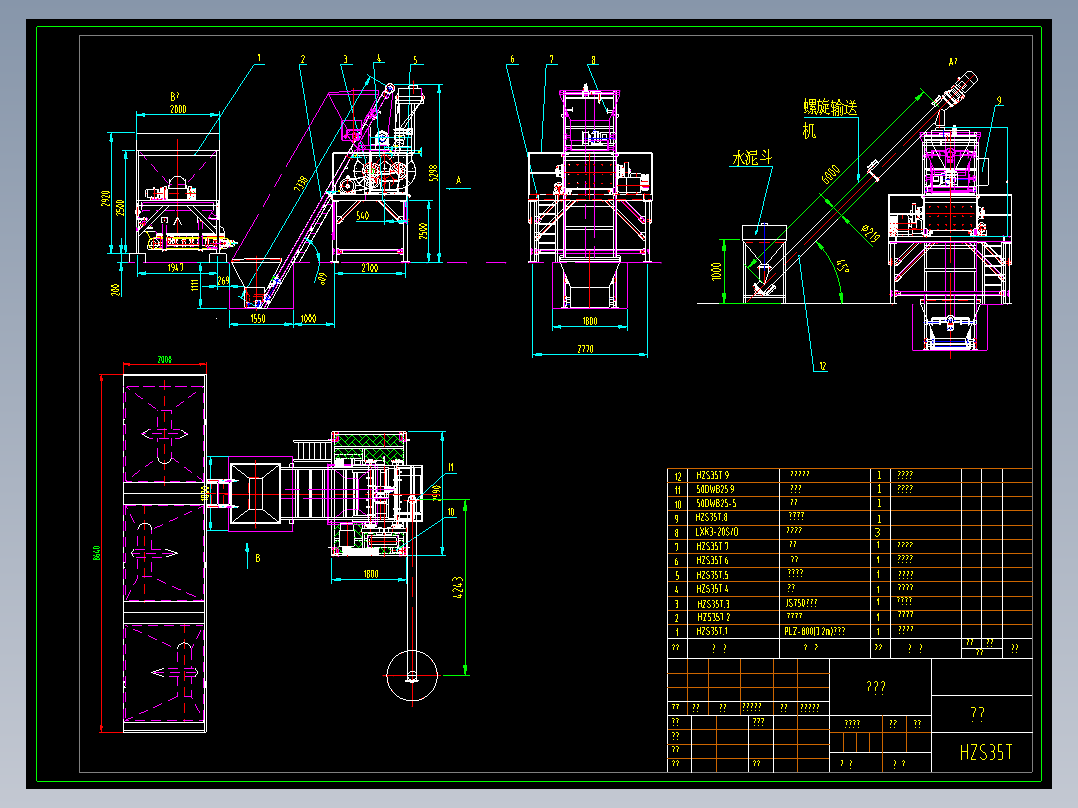Click callout number 11 in plan view
This screenshot has height=808, width=1078.
click(451, 468)
